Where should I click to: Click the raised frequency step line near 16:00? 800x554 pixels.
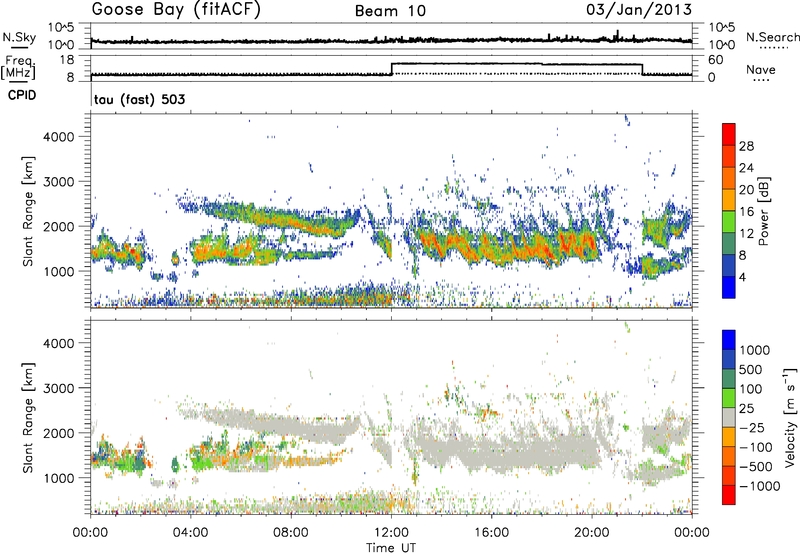[x=517, y=64]
